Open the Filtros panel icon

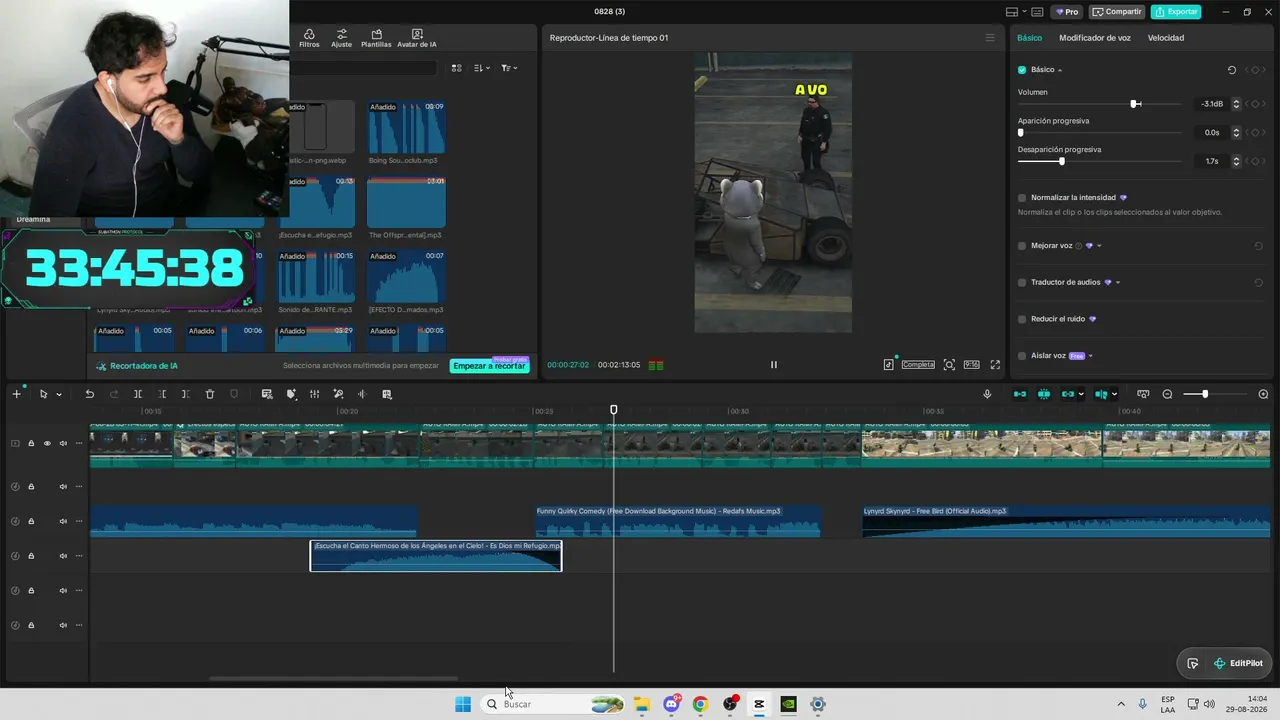click(309, 38)
